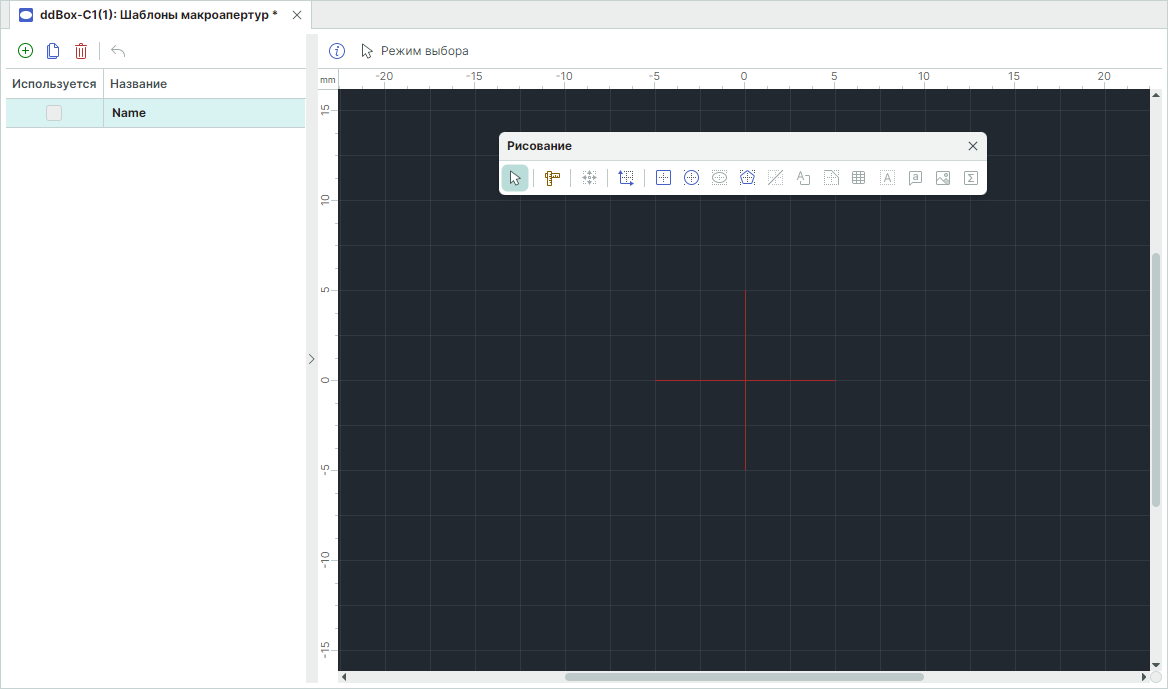
Task: Collapse the left panel with chevron
Action: (311, 358)
